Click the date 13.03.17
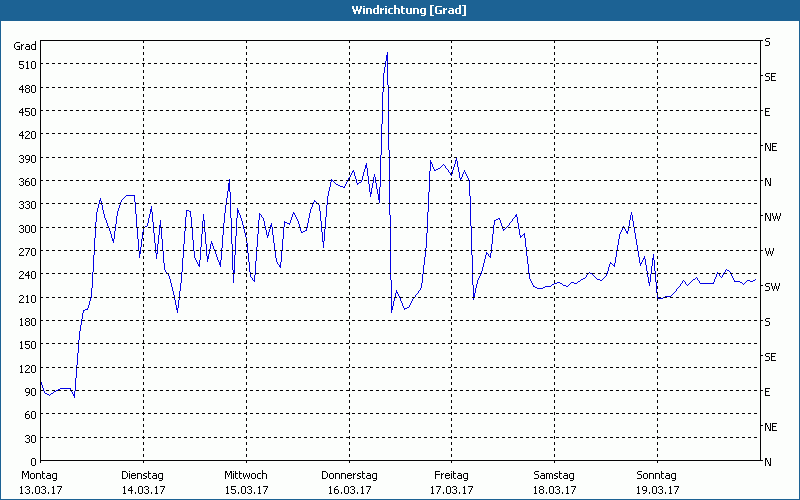The width and height of the screenshot is (800, 500). pos(41,490)
